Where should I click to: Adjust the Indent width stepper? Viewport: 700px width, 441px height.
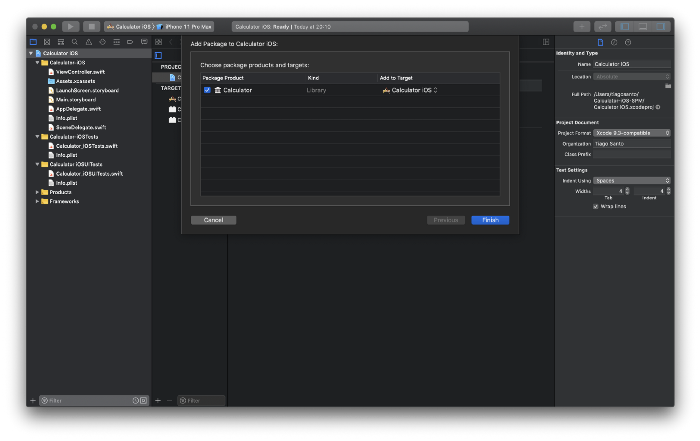click(668, 191)
